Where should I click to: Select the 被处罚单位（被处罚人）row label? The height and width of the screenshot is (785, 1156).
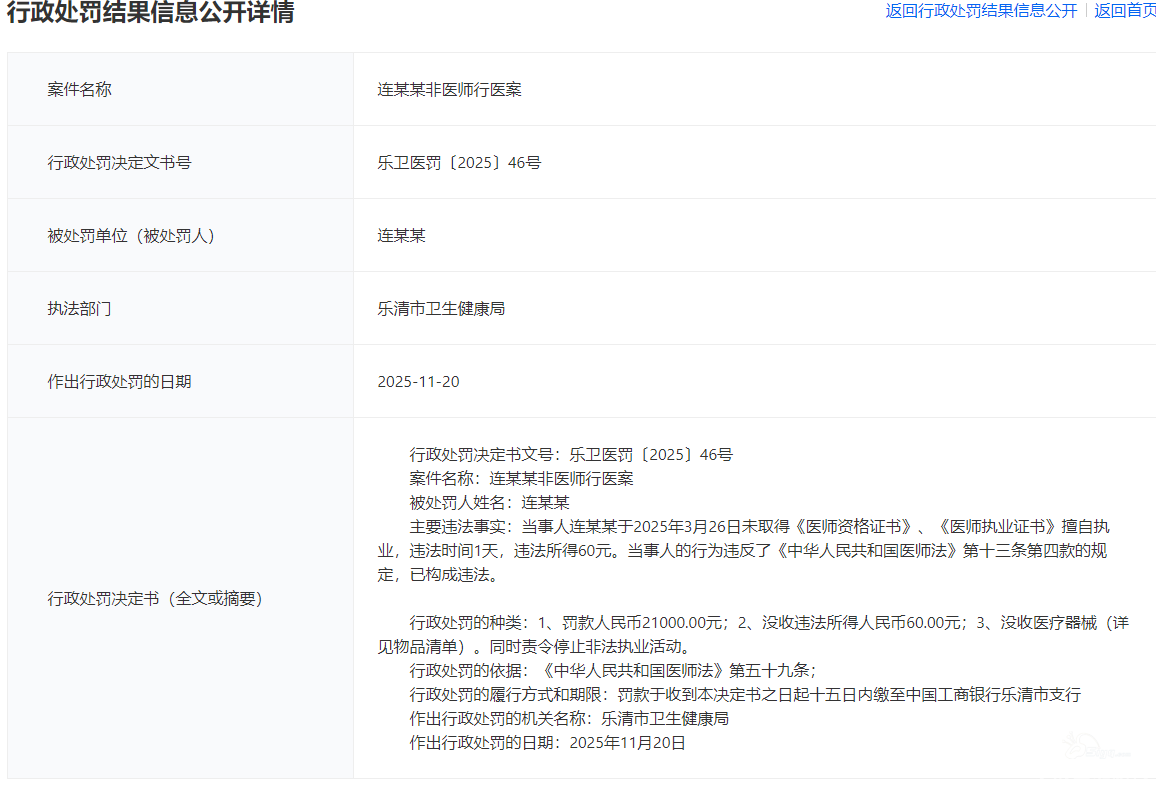[x=131, y=235]
